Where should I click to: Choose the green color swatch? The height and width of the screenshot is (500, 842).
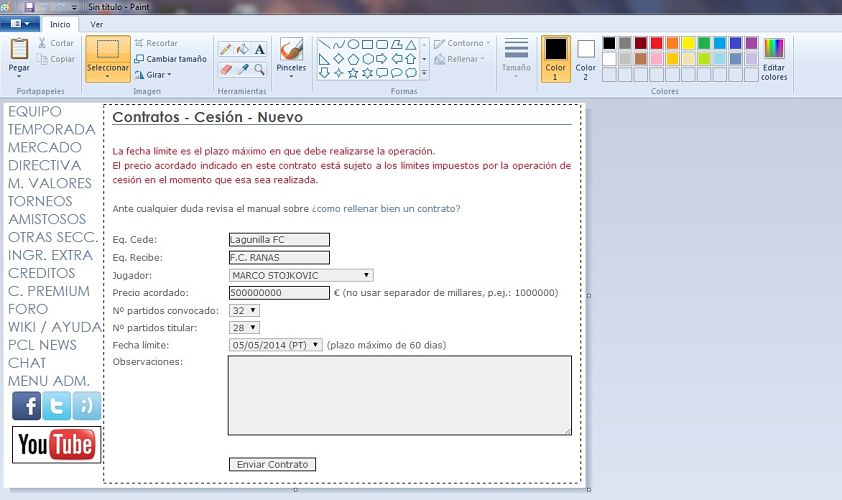coord(704,43)
